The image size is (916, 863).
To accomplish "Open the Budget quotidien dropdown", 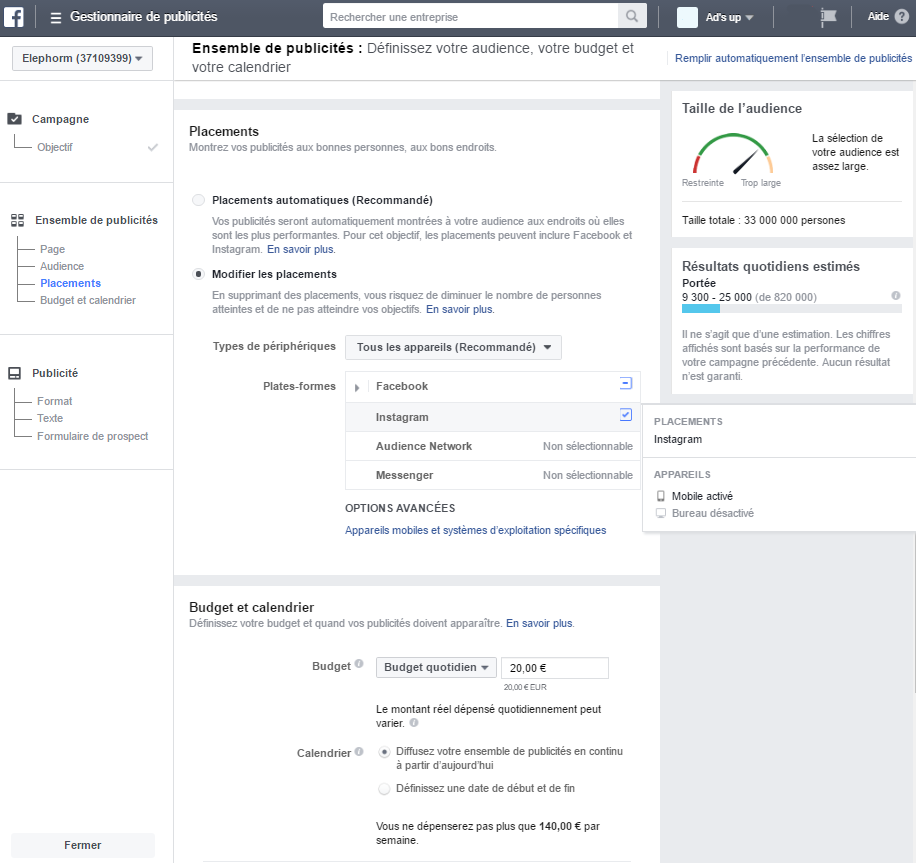I will pyautogui.click(x=436, y=667).
